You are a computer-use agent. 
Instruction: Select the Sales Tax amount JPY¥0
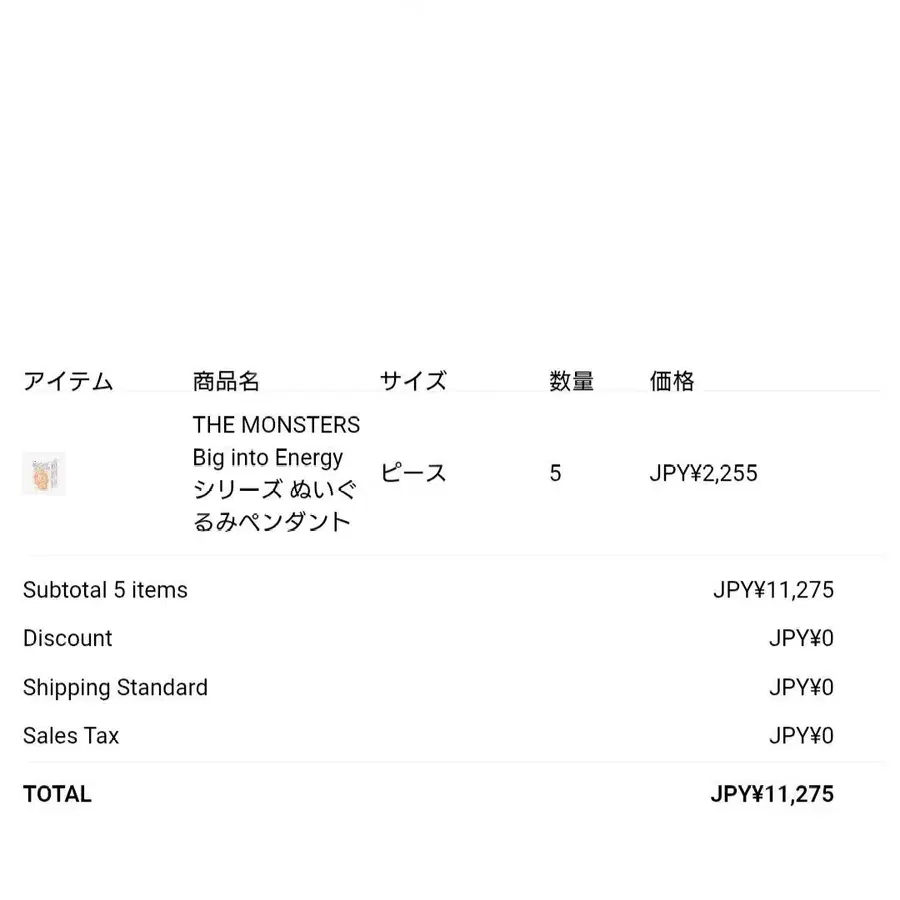pos(801,736)
